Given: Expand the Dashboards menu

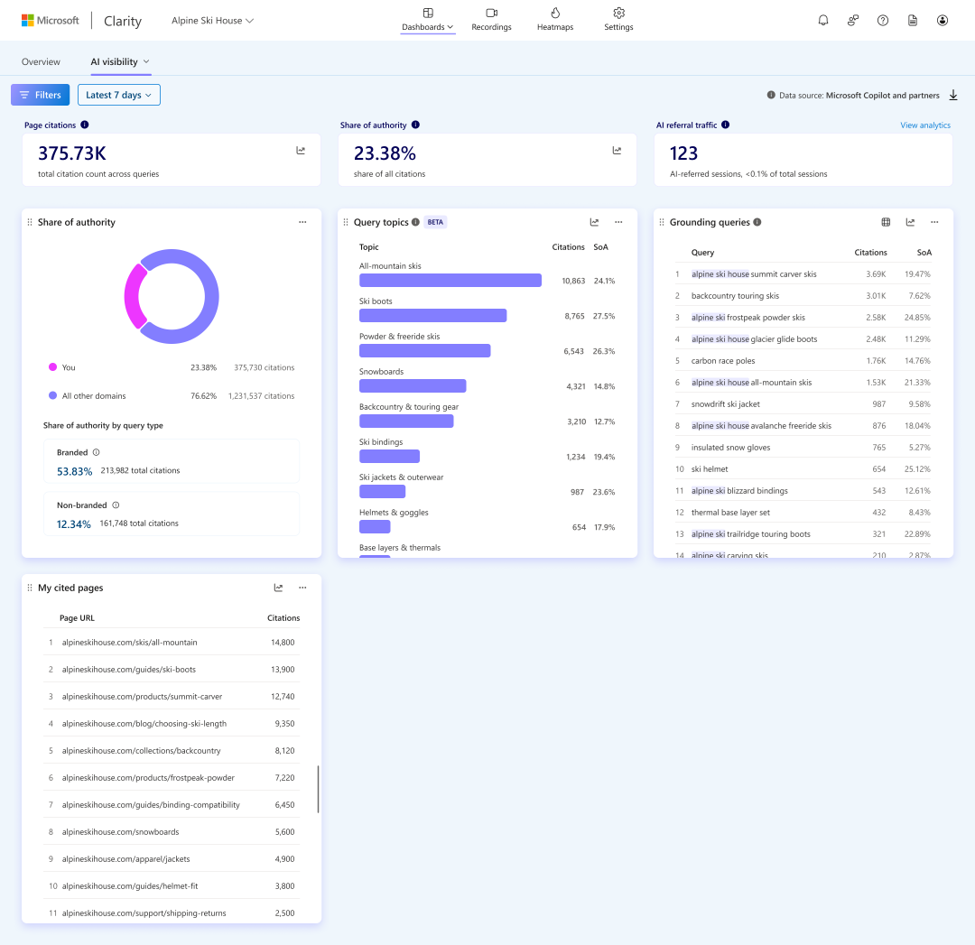Looking at the screenshot, I should (427, 19).
